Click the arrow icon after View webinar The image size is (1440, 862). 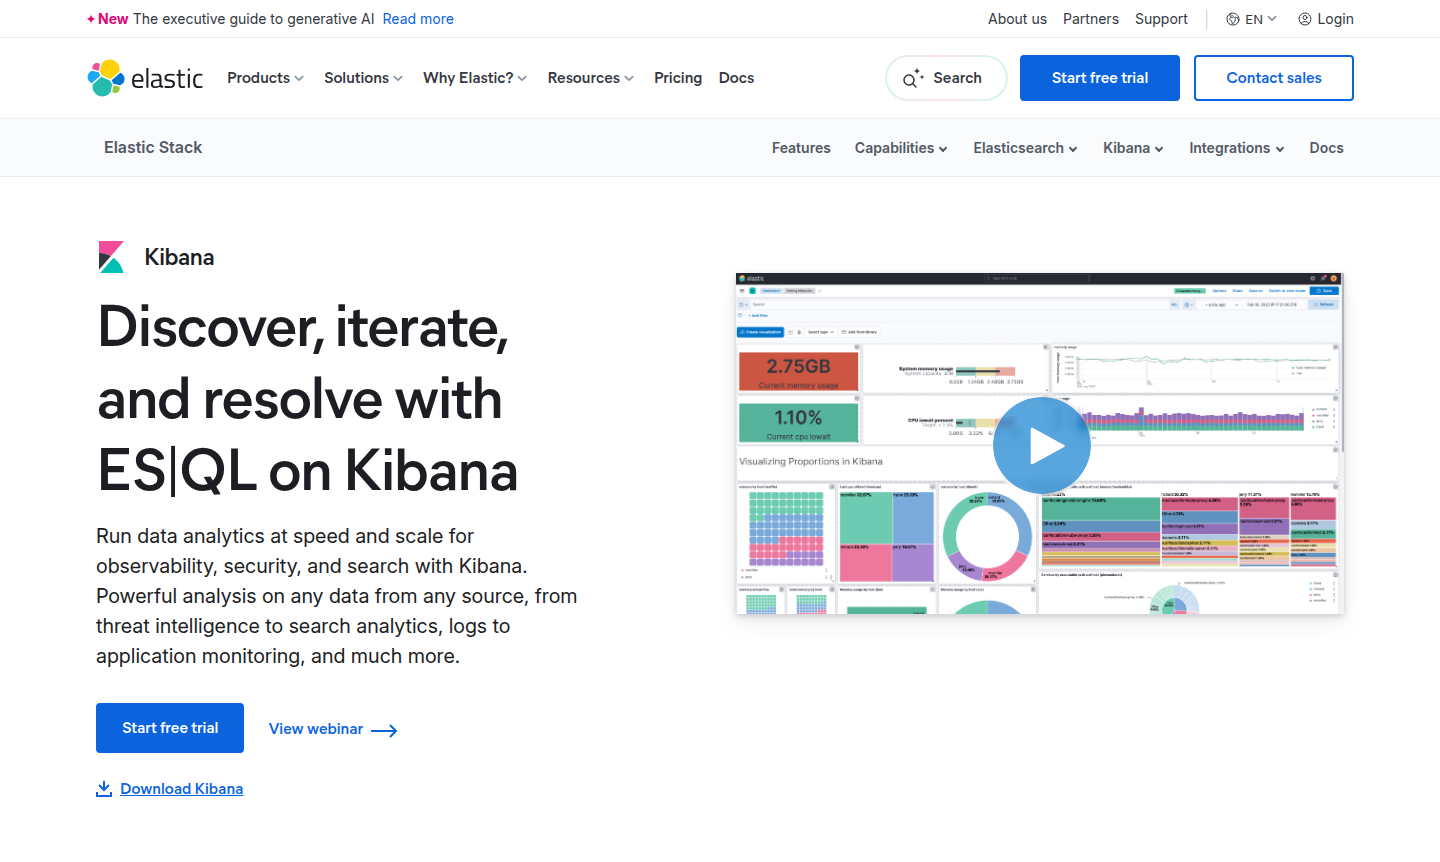tap(384, 730)
